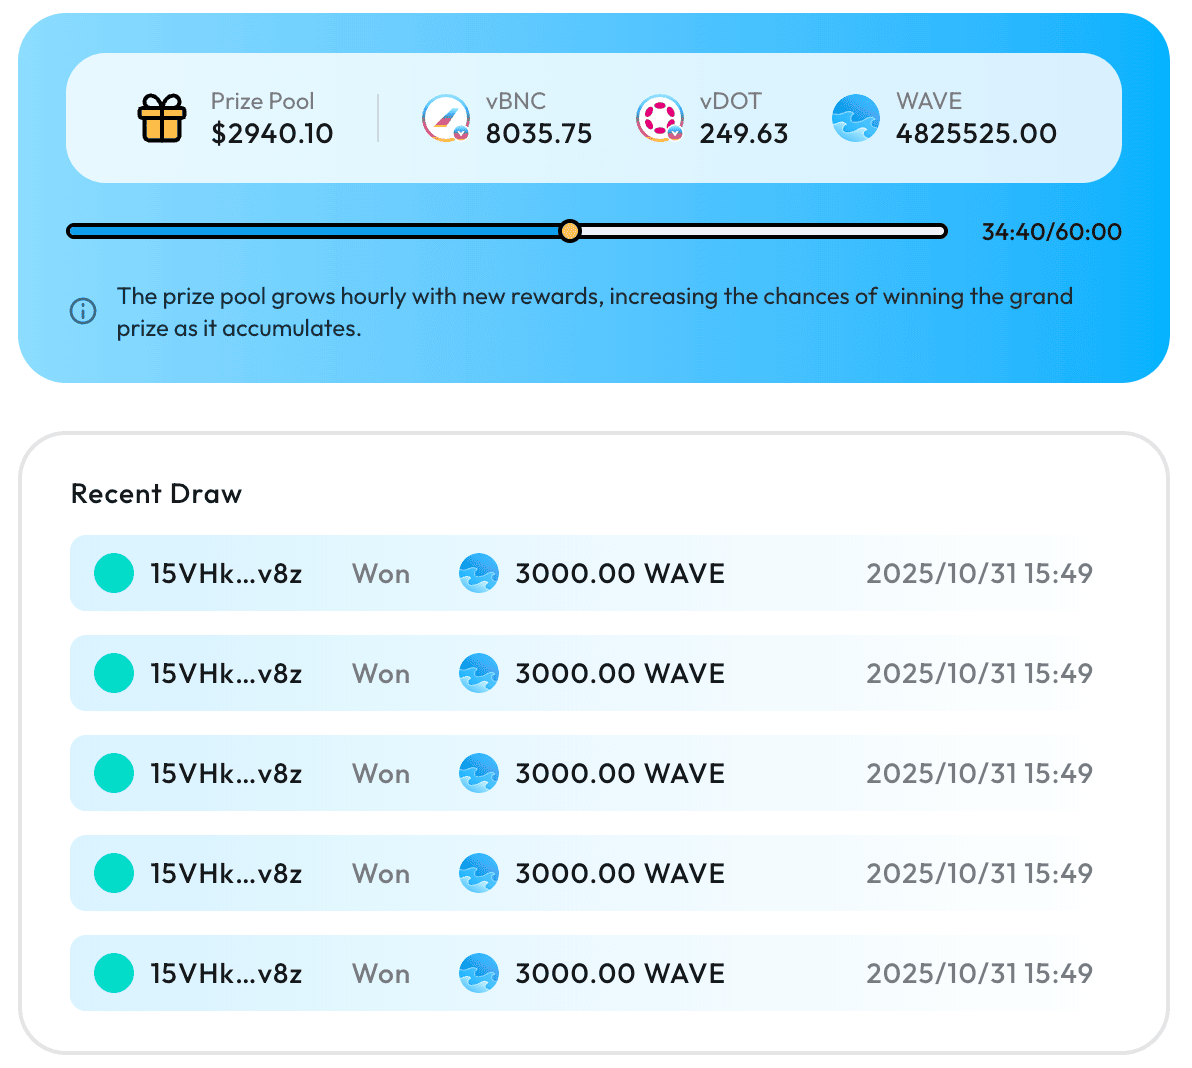The width and height of the screenshot is (1192, 1068).
Task: Click the vDOT label
Action: (731, 101)
